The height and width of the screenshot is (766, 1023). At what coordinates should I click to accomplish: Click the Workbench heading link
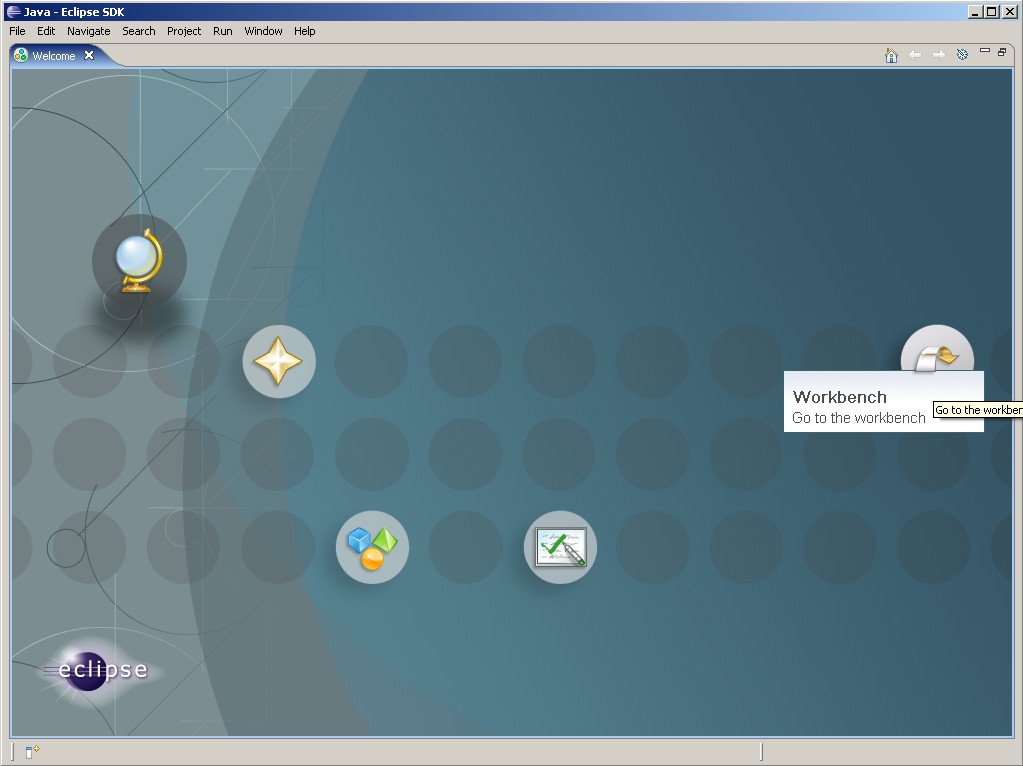(840, 397)
